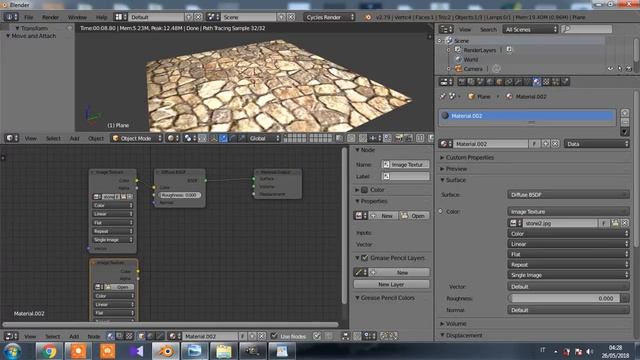Image resolution: width=640 pixels, height=360 pixels.
Task: Toggle the Color panel checkbox in Node sidebar
Action: coord(365,190)
